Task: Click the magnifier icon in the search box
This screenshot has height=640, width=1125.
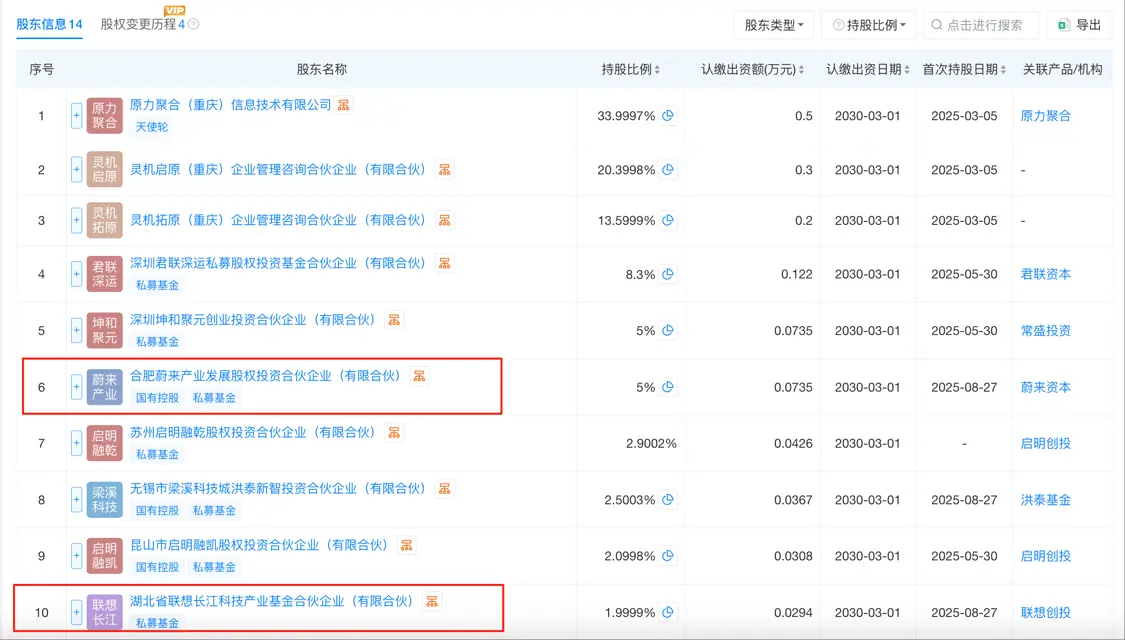Action: tap(935, 24)
